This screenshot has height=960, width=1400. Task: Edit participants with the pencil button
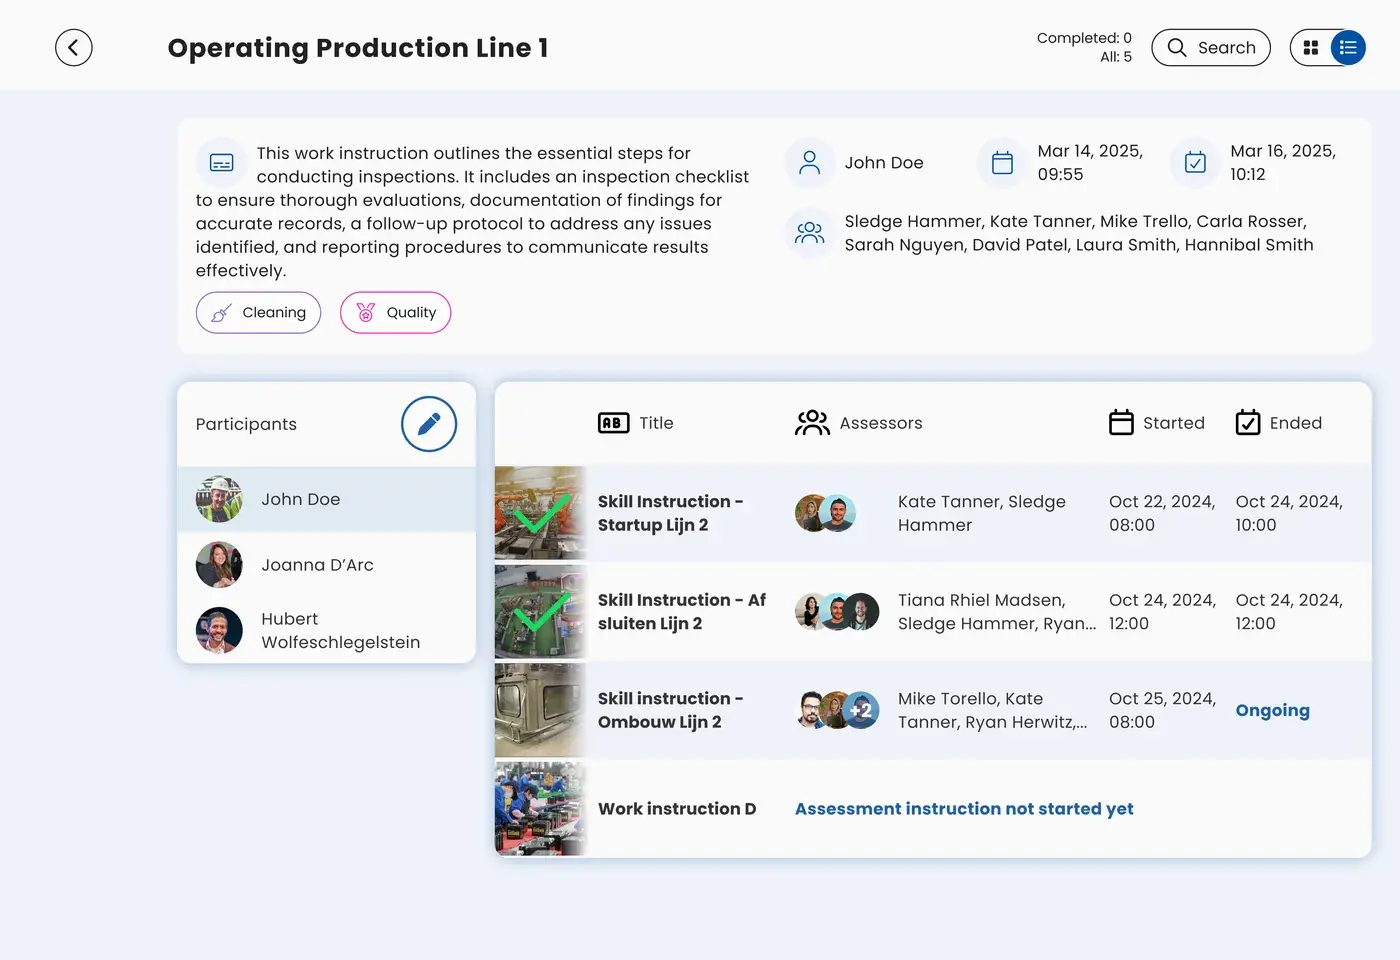(429, 424)
